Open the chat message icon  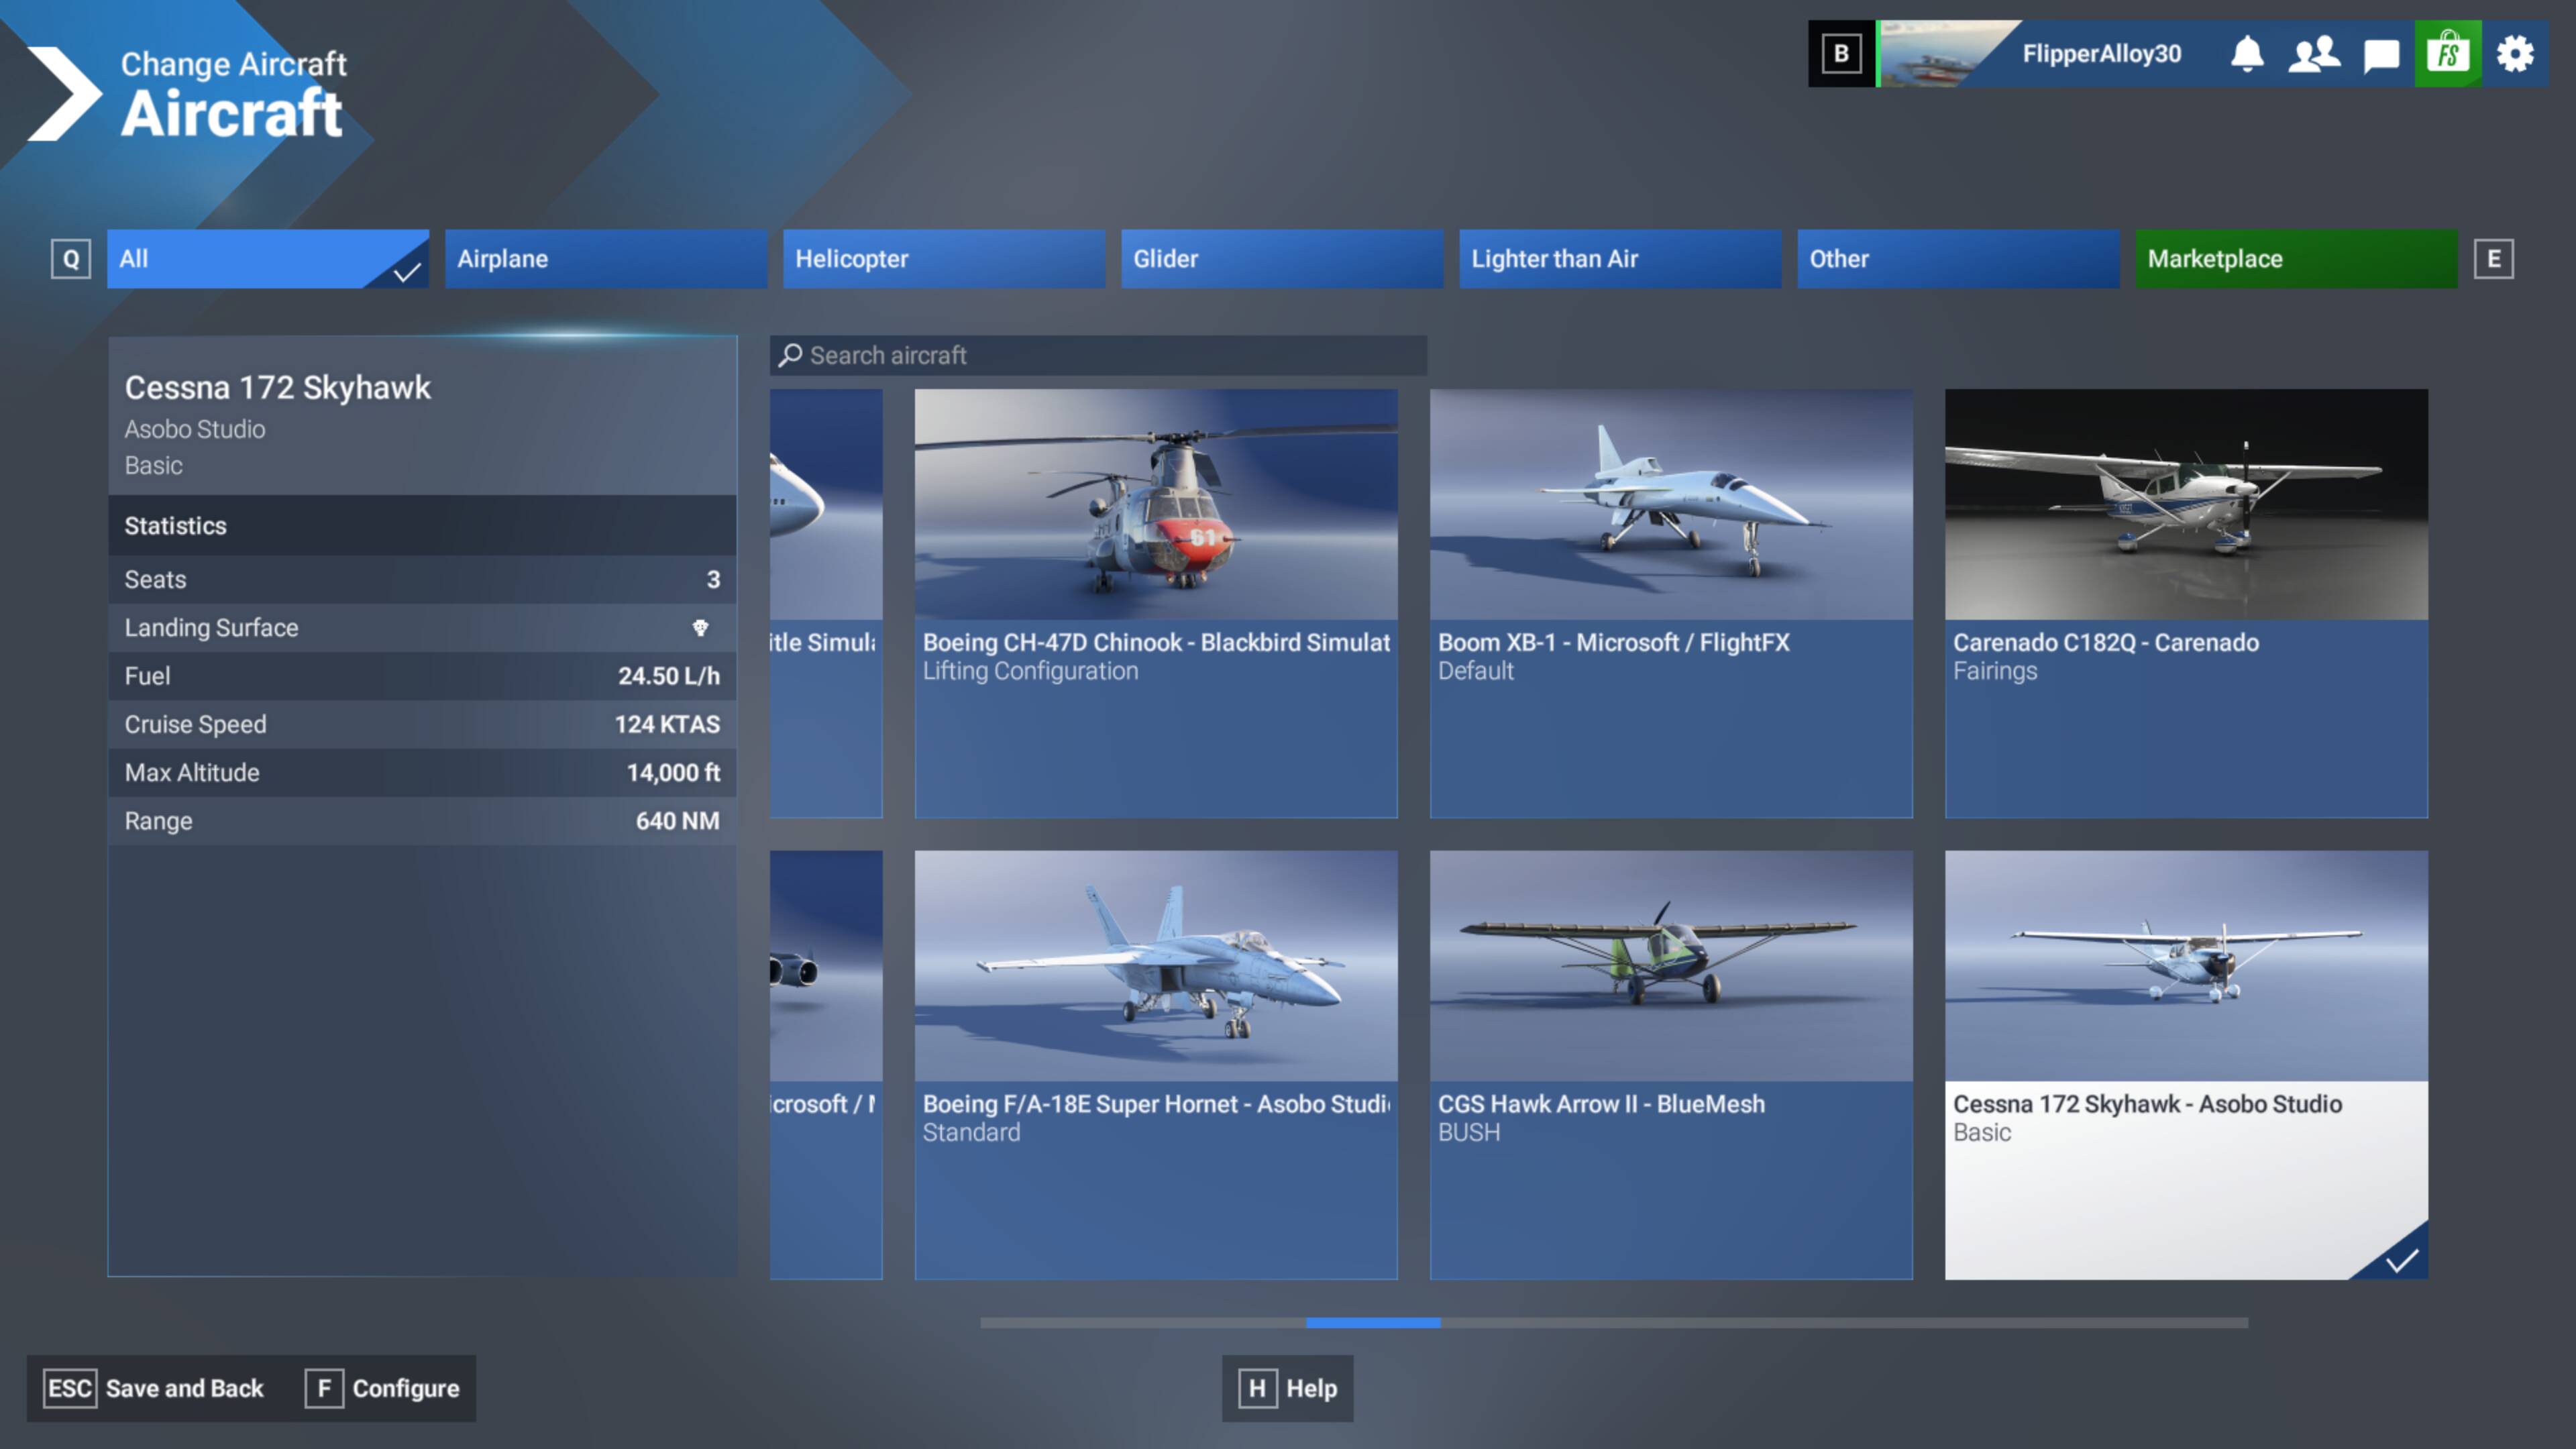click(2381, 54)
